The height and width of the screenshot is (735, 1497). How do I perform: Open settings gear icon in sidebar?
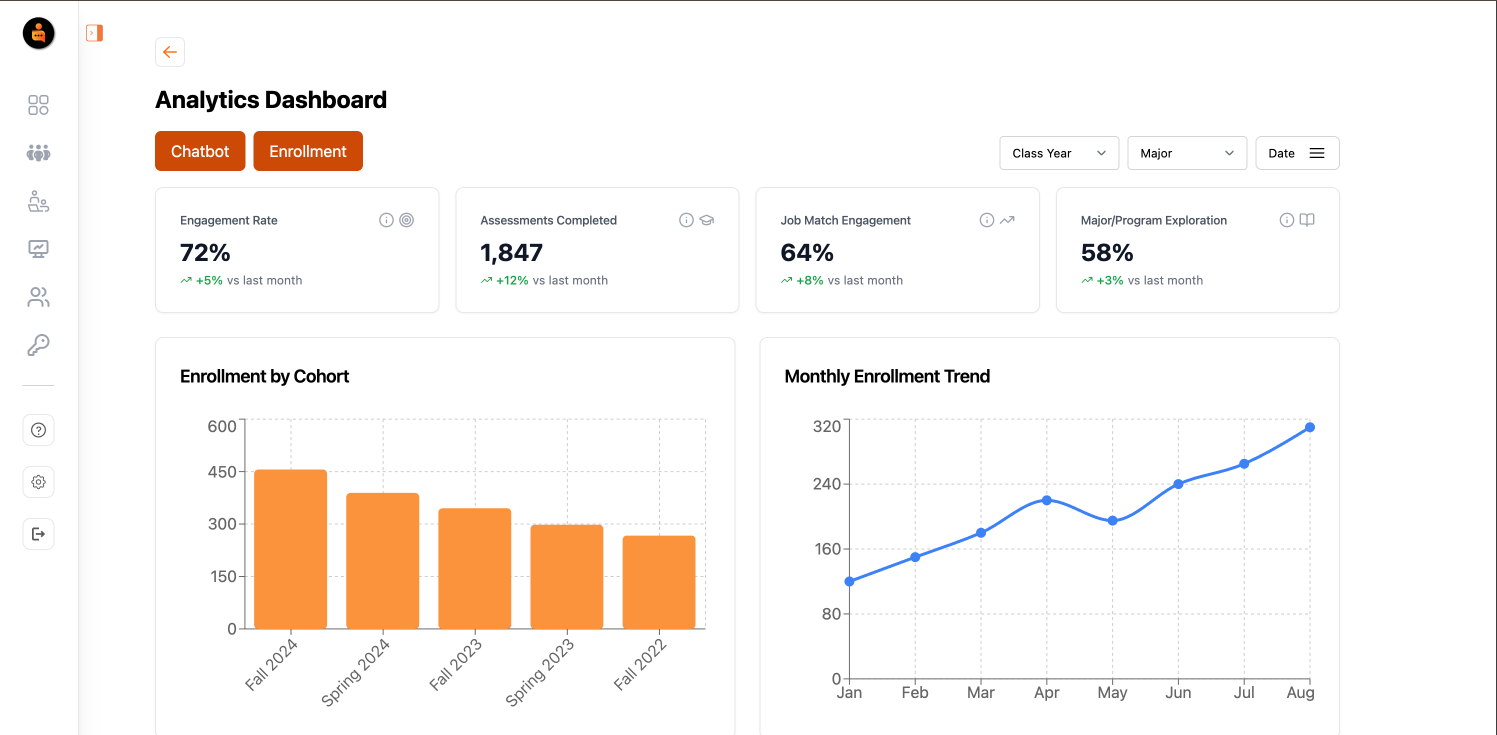(x=39, y=482)
